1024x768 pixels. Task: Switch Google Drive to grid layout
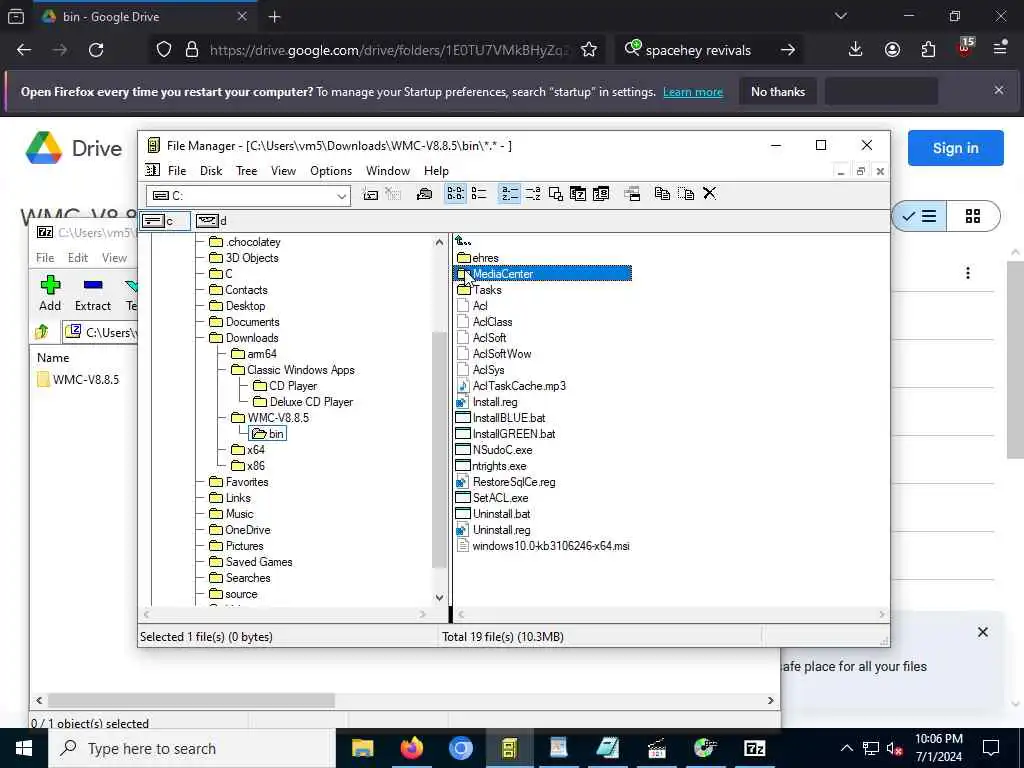tap(972, 216)
